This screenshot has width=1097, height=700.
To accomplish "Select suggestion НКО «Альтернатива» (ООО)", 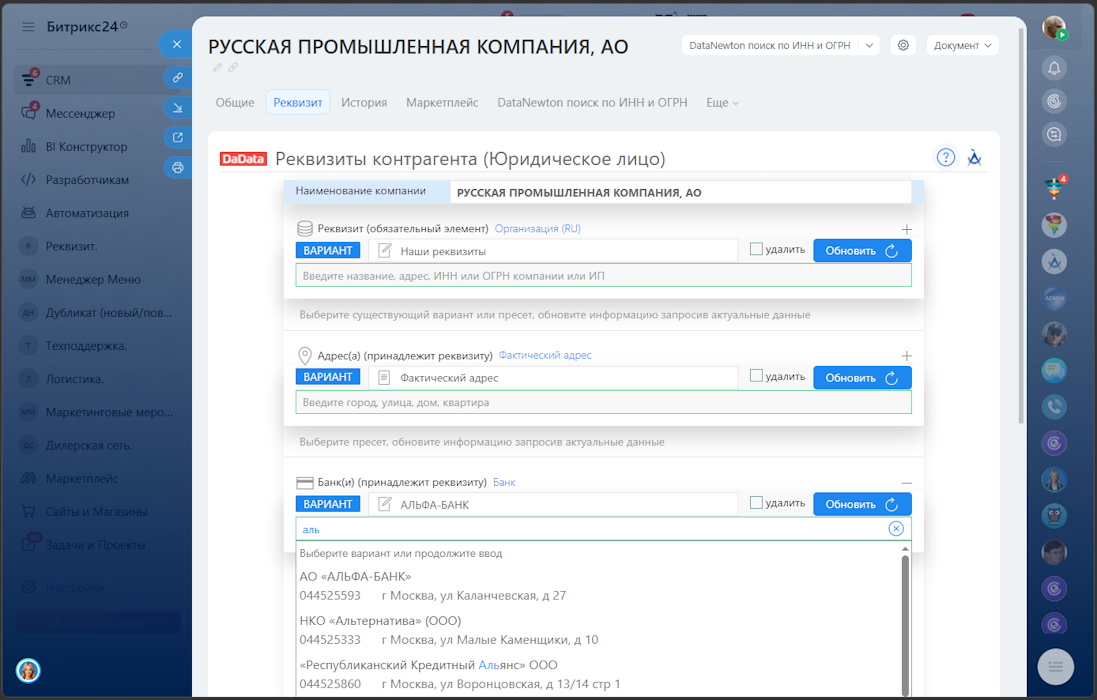I will [598, 630].
